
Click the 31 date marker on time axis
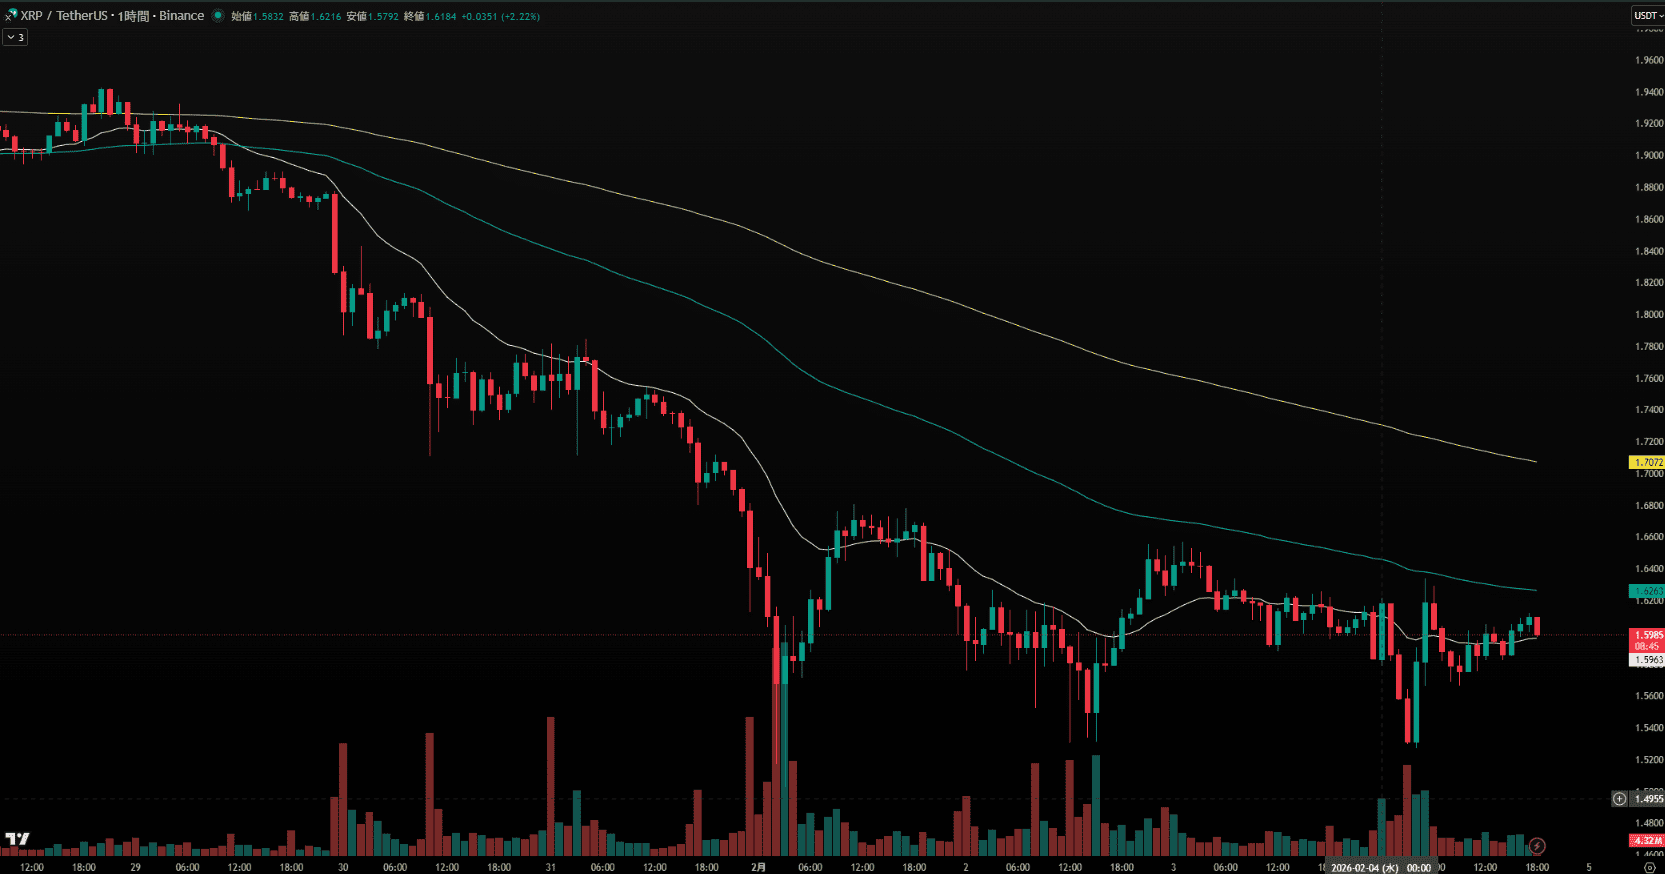550,867
